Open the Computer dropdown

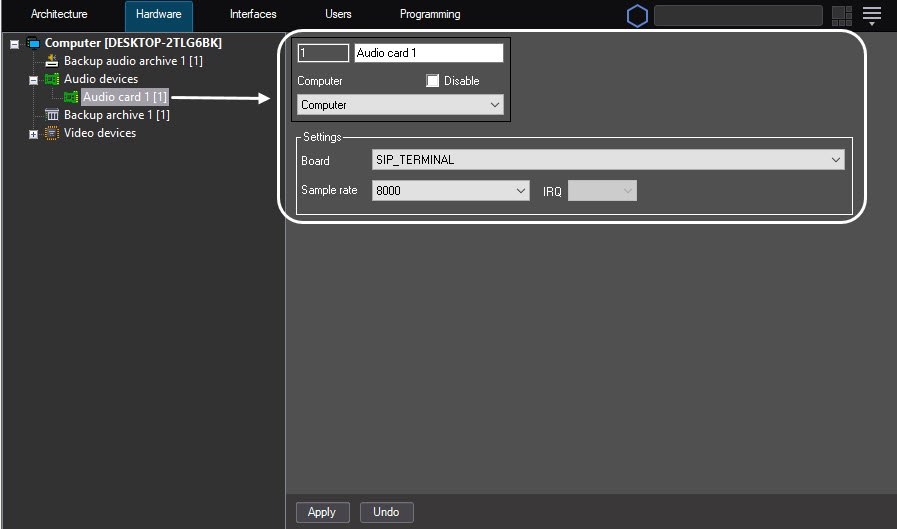400,105
